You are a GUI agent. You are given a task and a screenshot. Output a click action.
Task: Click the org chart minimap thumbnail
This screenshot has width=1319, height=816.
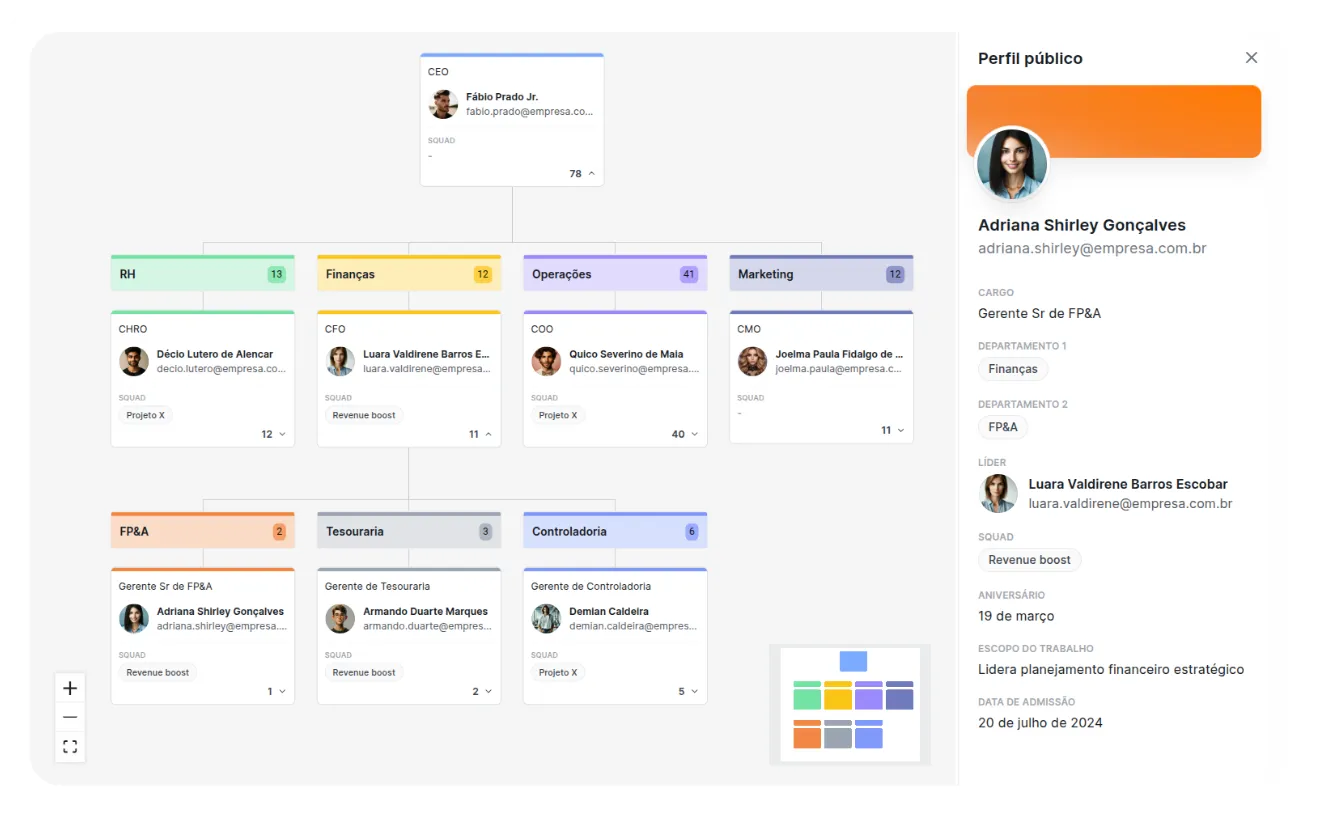[x=850, y=704]
